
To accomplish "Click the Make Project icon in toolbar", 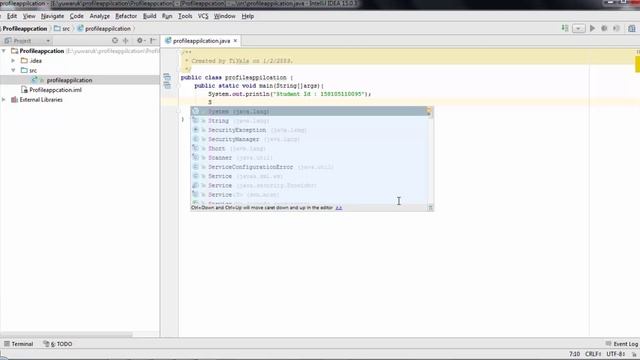I will click(x=565, y=28).
